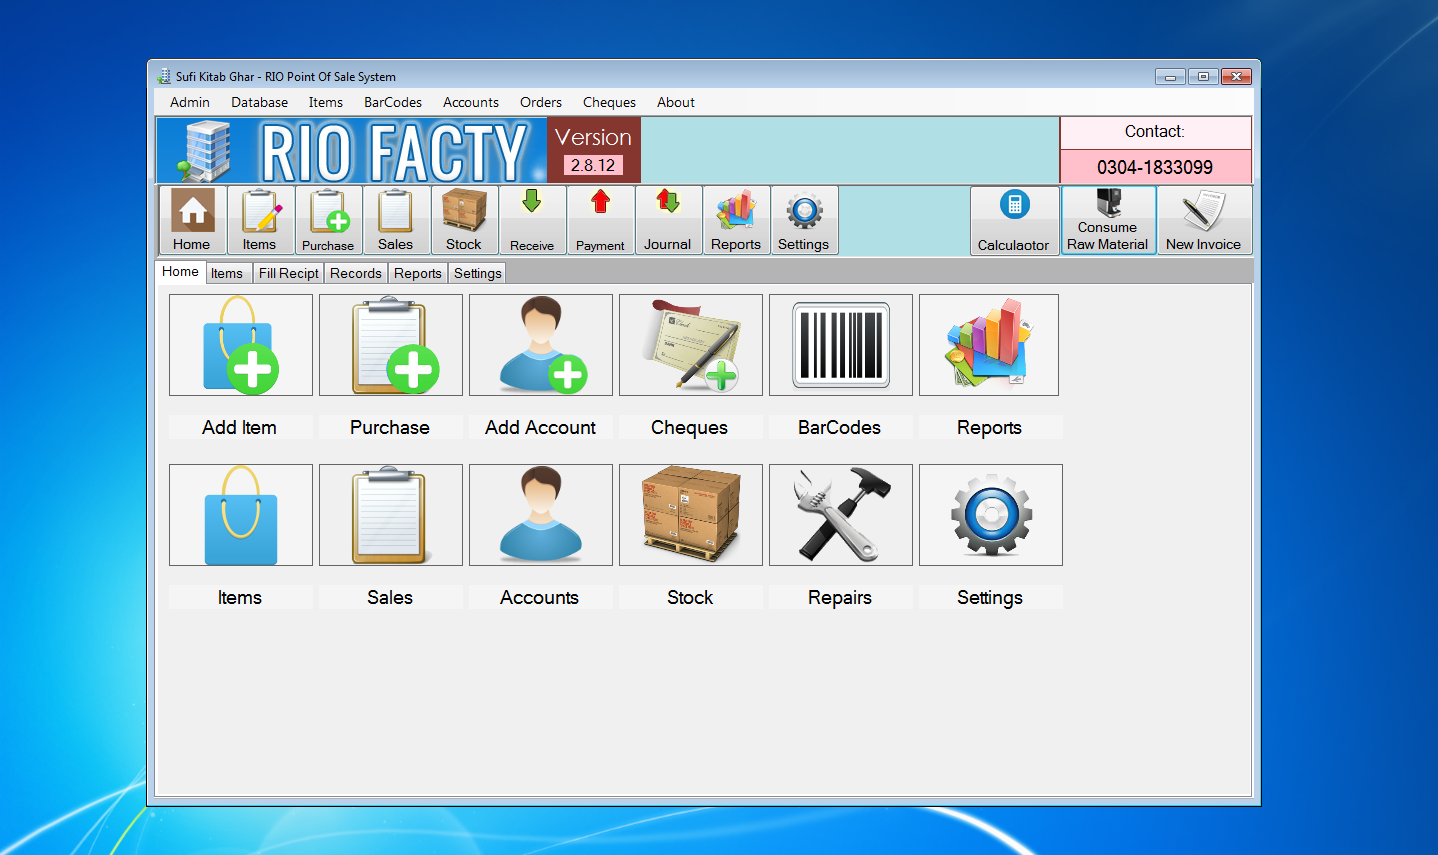Start a New Invoice

point(1204,219)
